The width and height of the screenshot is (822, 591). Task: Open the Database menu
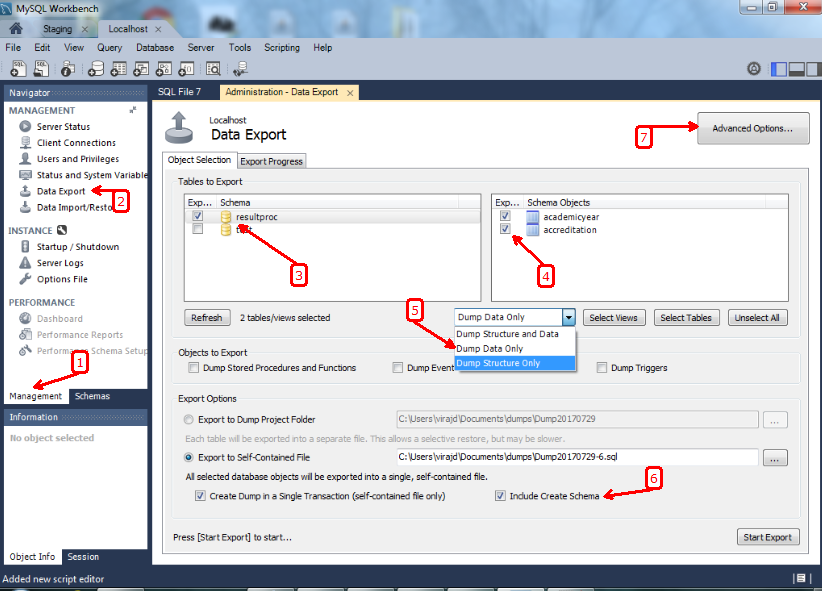tap(155, 48)
